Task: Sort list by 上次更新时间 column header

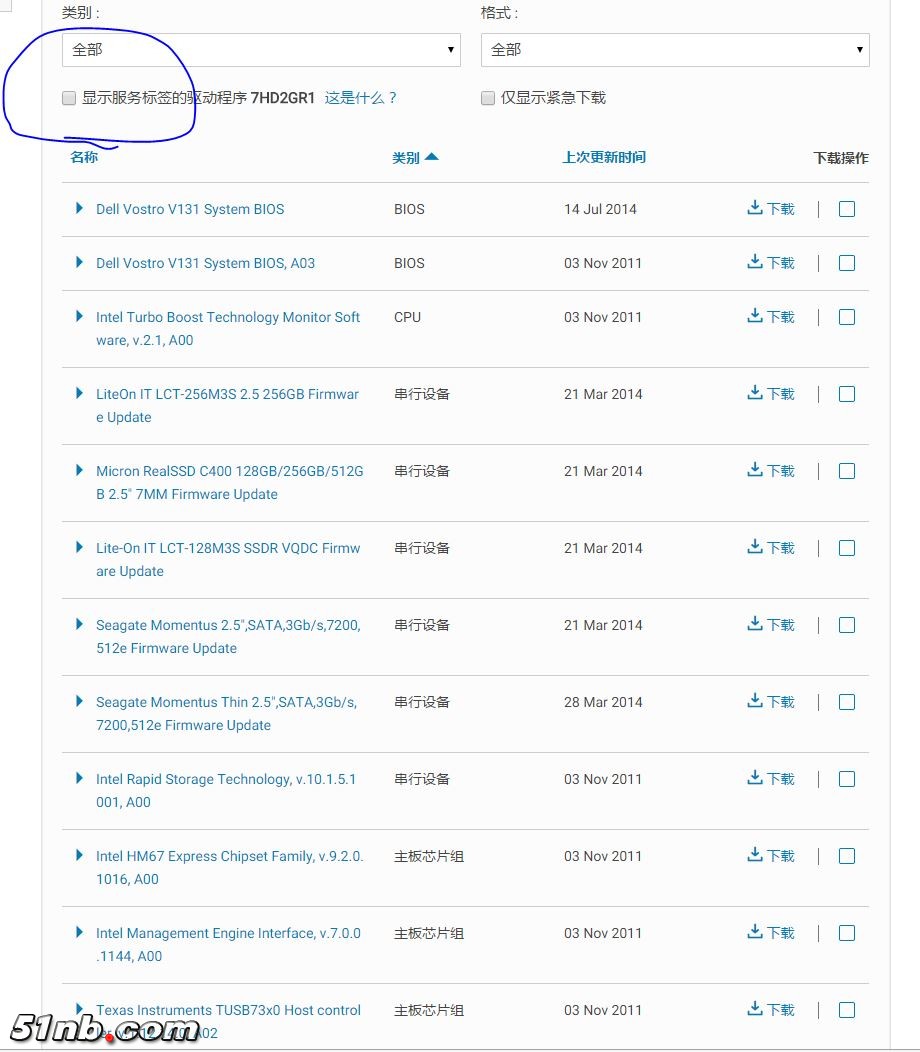Action: coord(604,158)
